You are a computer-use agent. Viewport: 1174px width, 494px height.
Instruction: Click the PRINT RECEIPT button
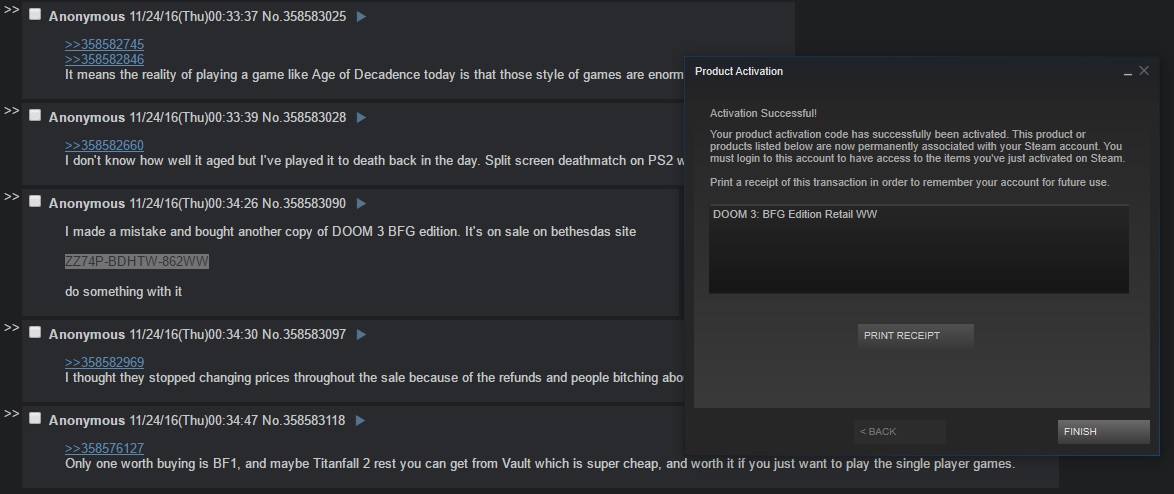point(915,336)
